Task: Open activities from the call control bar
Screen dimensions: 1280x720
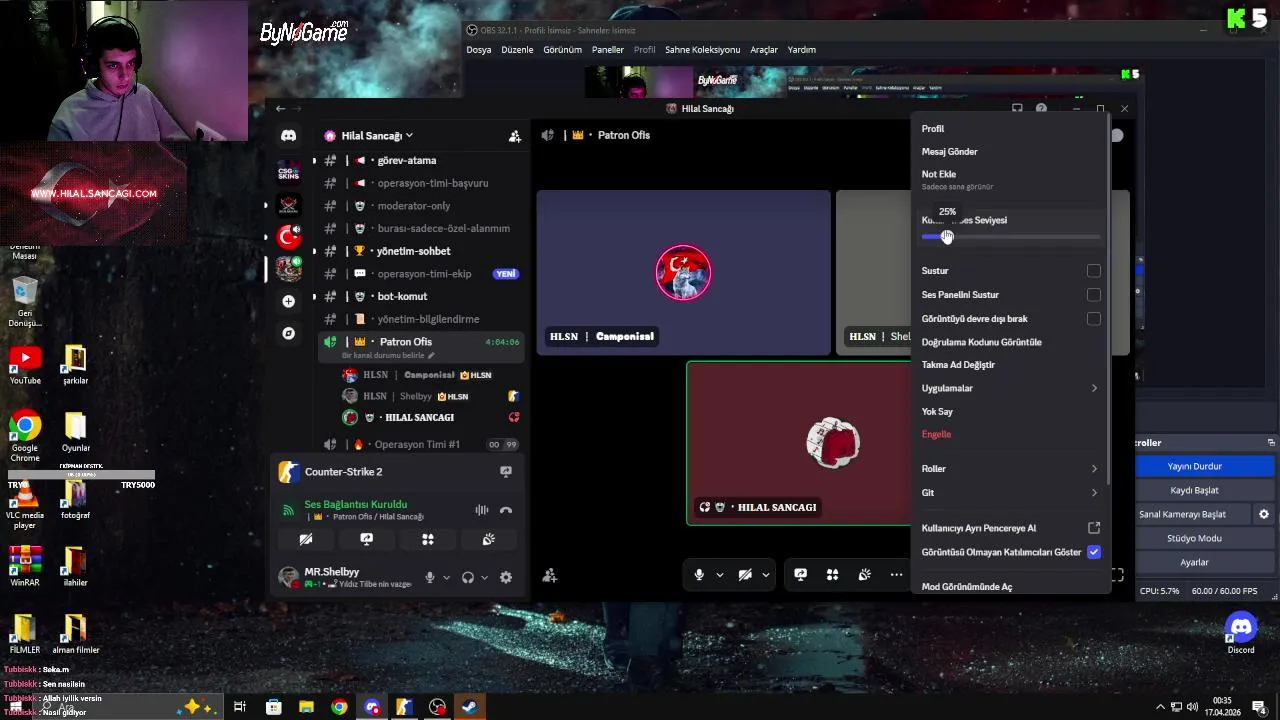Action: point(832,575)
